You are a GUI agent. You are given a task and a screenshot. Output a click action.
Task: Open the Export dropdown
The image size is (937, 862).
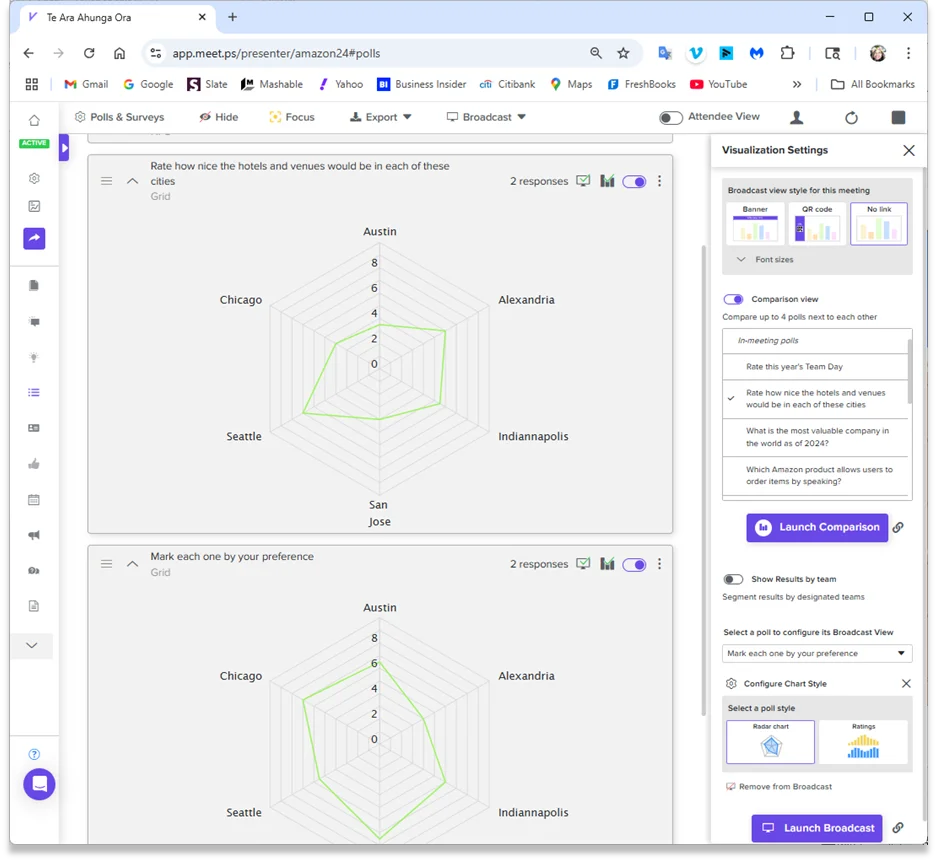tap(381, 117)
